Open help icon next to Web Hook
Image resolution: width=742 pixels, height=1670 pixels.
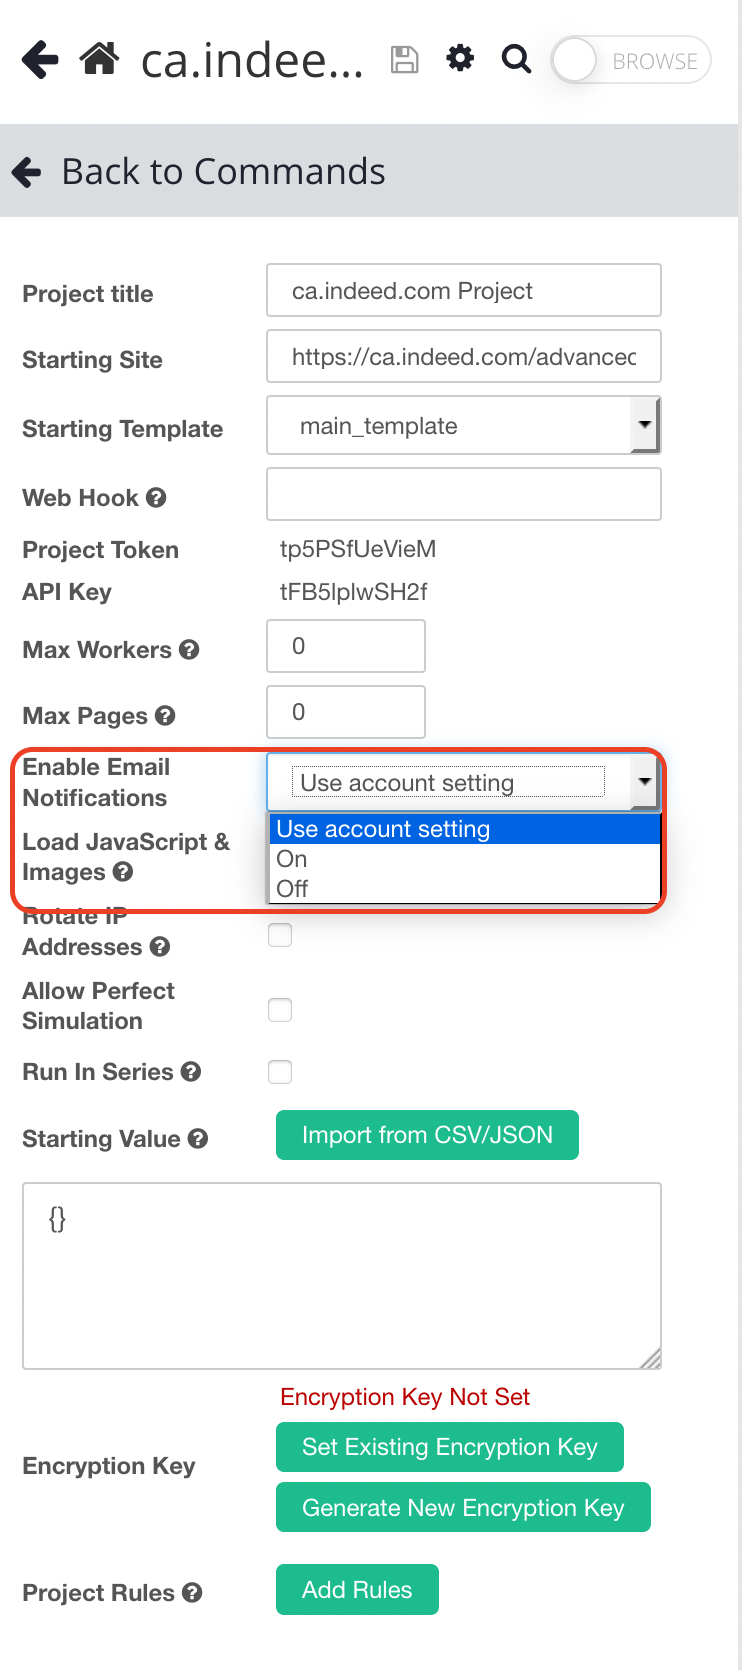[x=156, y=497]
